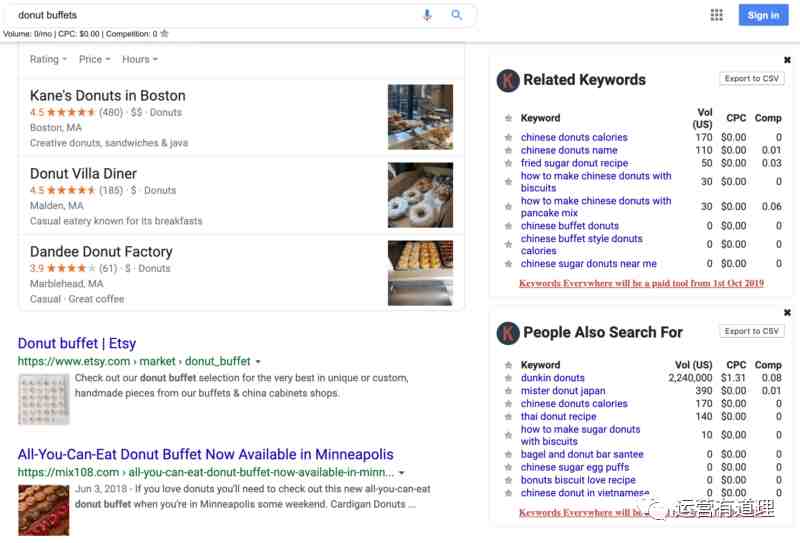This screenshot has width=800, height=543.
Task: Star the 'chinese donut in vietnamese' keyword
Action: click(x=508, y=493)
